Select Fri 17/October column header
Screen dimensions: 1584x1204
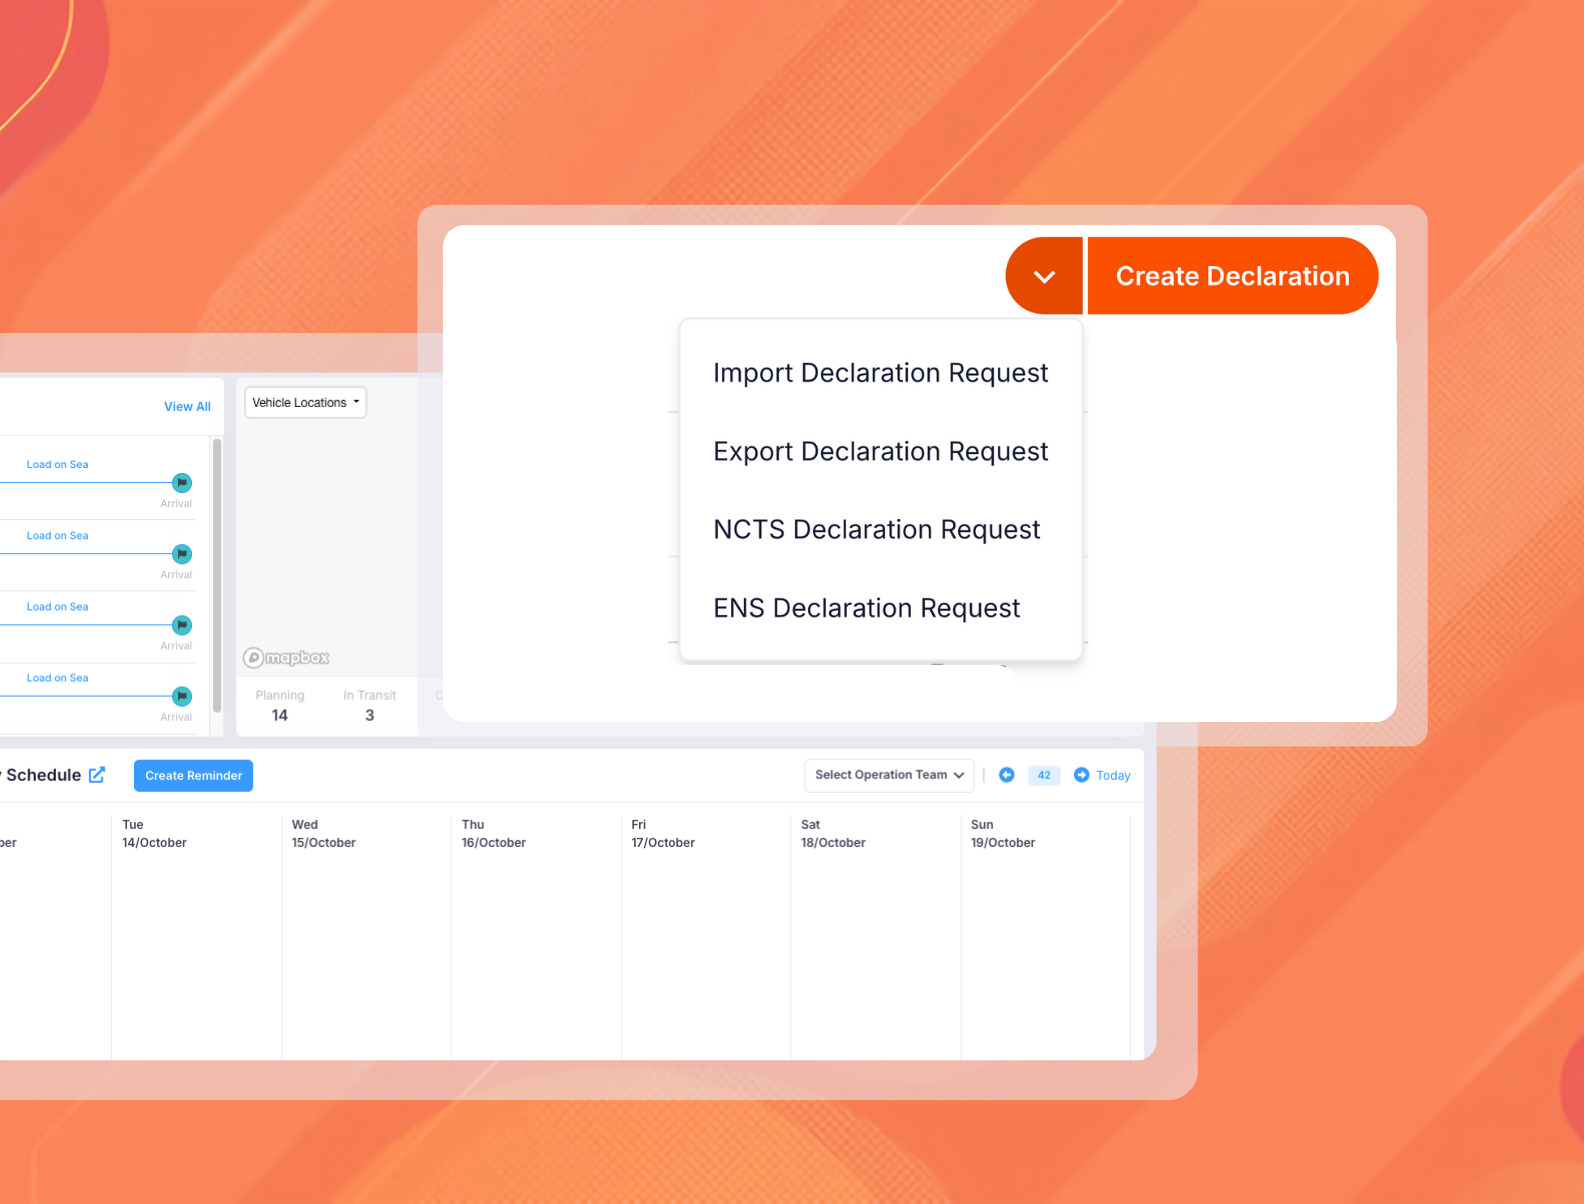(x=663, y=834)
